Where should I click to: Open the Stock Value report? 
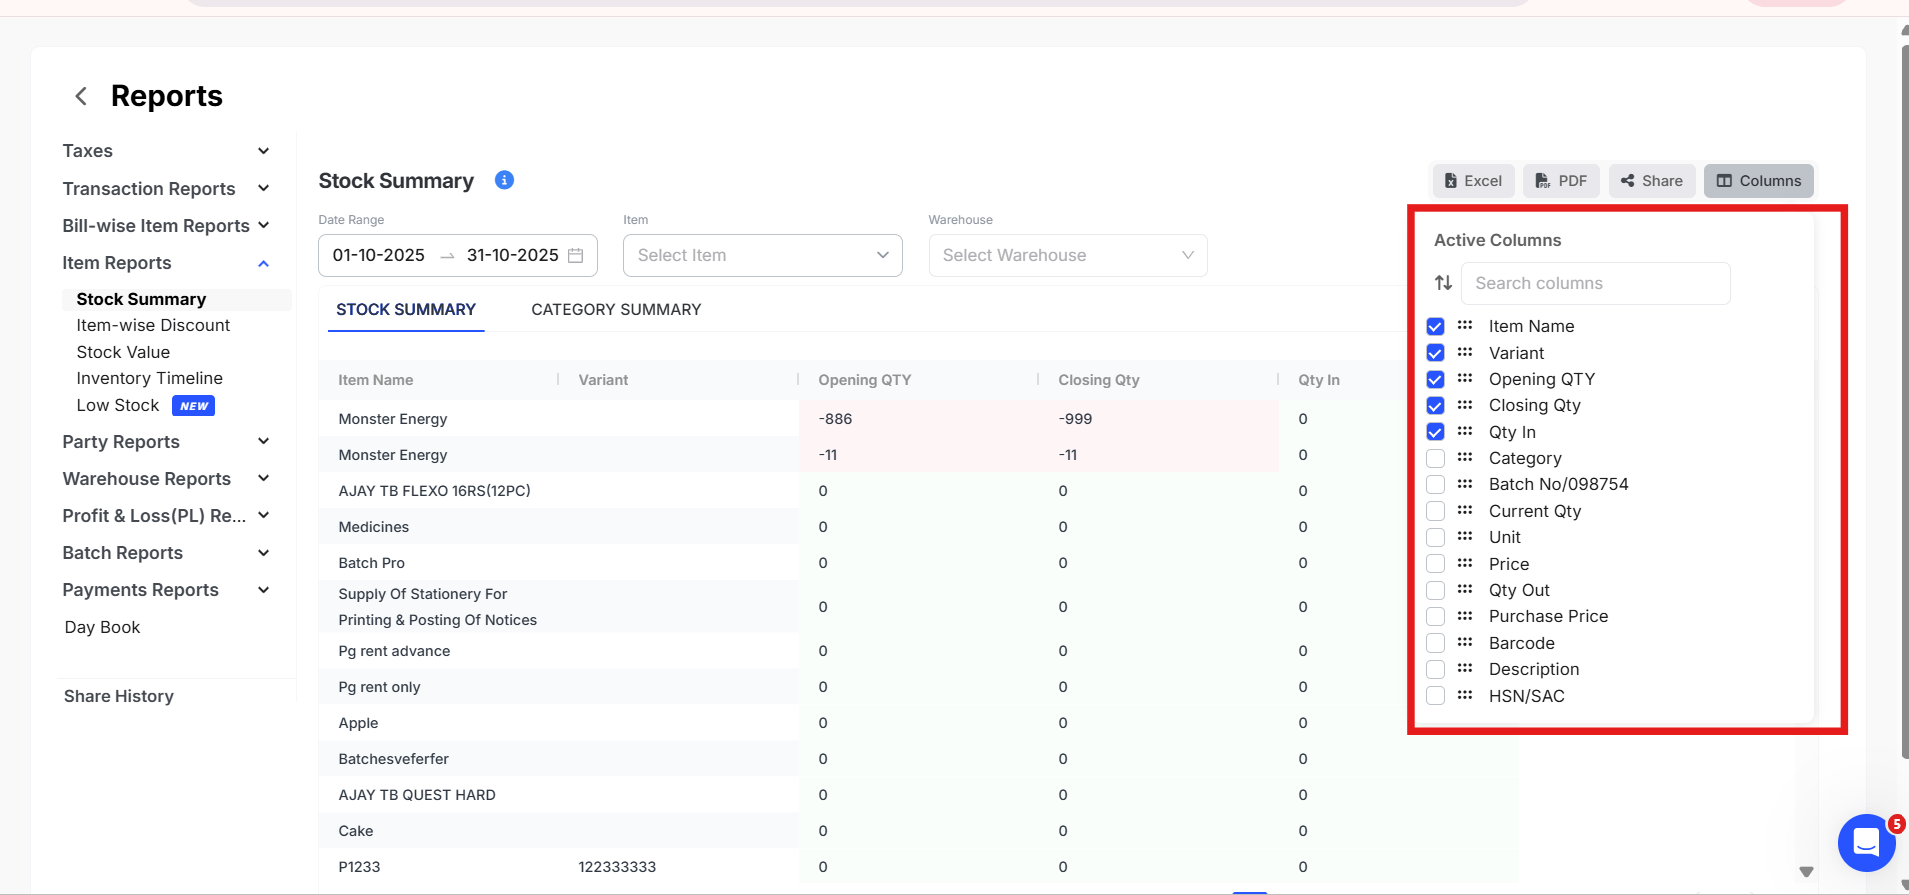point(123,352)
